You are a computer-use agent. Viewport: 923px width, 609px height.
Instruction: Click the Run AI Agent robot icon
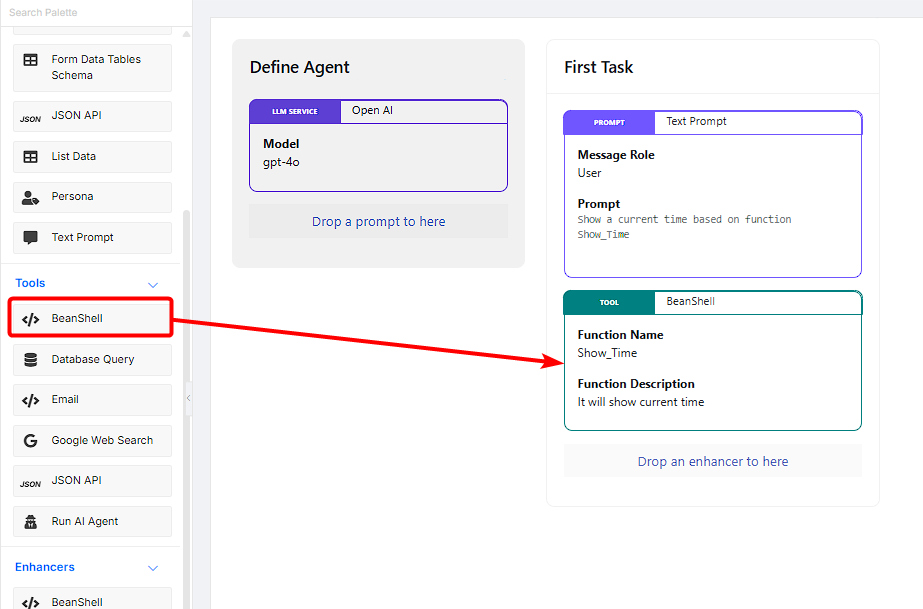tap(31, 522)
